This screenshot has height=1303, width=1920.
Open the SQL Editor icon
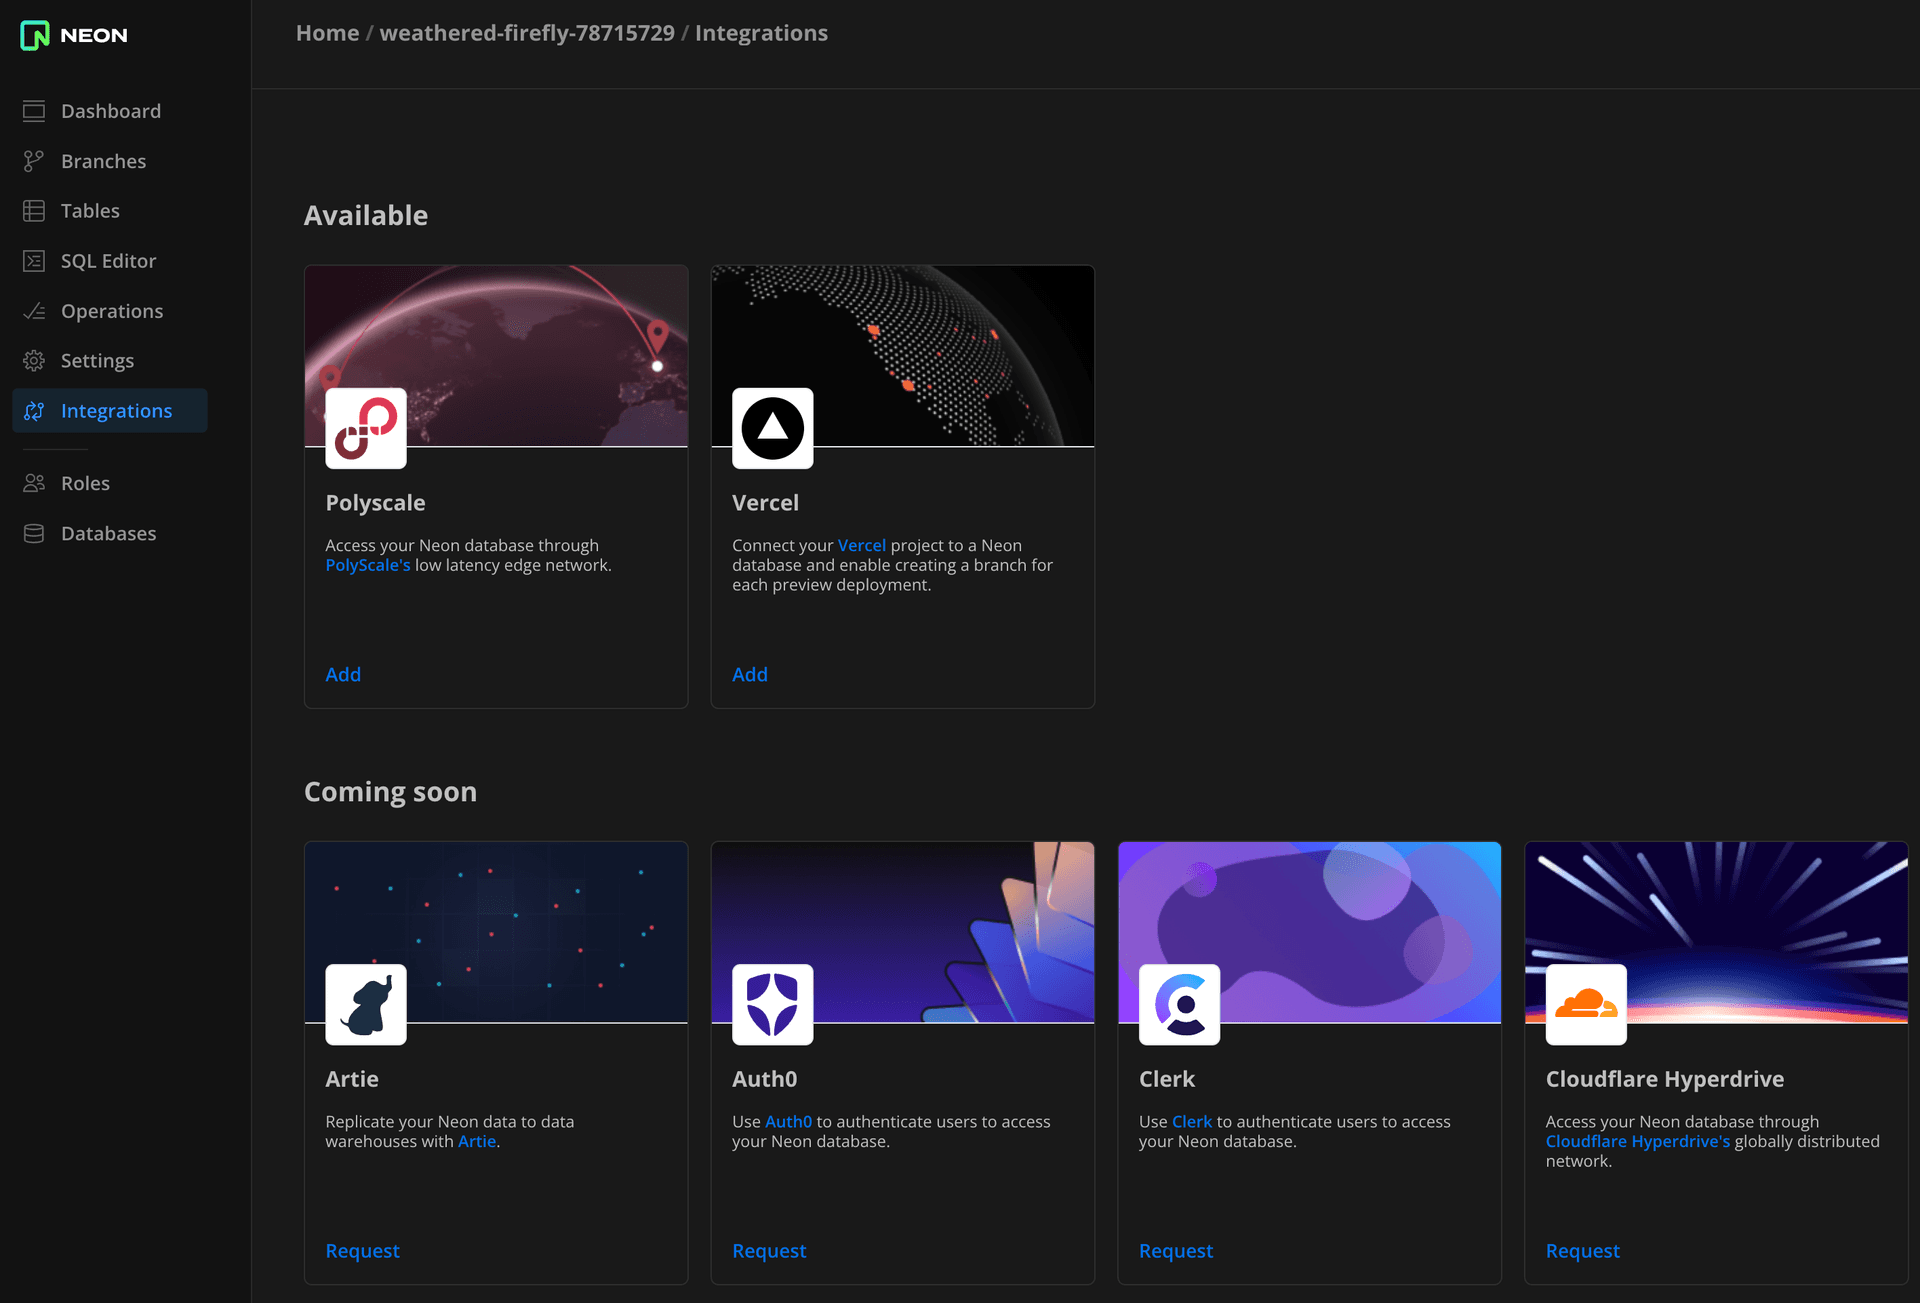tap(33, 260)
